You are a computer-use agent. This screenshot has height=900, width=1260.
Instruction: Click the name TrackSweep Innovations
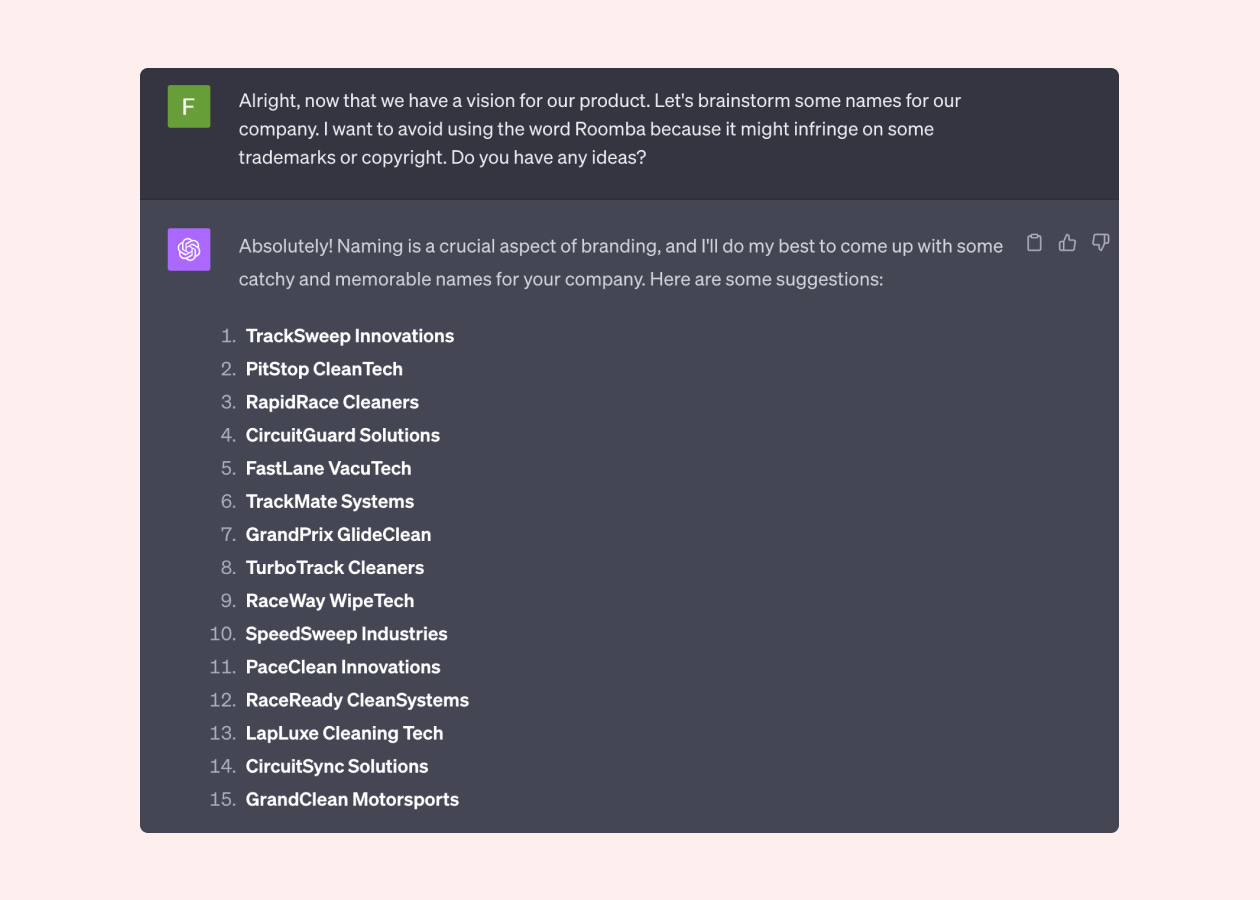(350, 336)
